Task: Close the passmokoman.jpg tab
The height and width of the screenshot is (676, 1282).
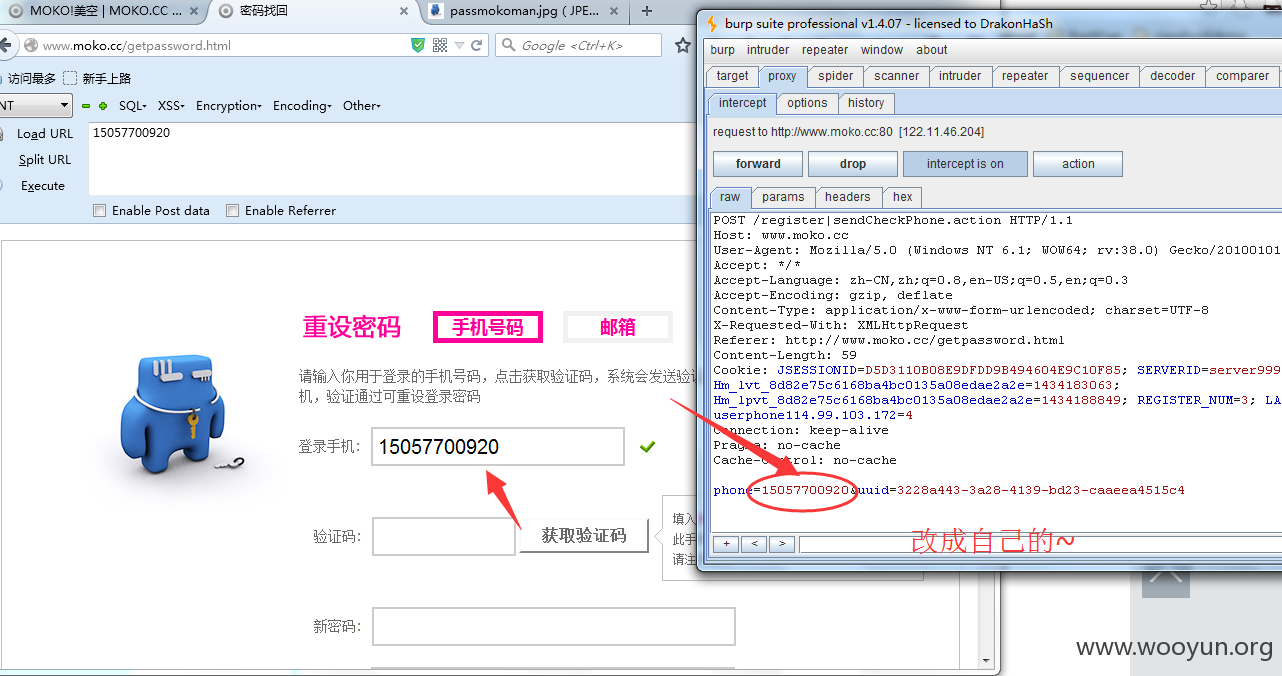Action: [x=615, y=11]
